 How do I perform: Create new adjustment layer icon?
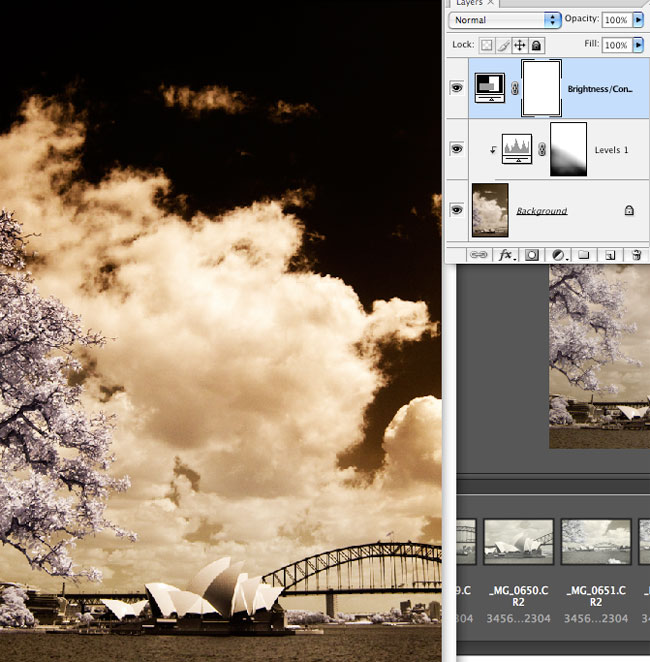pos(557,255)
